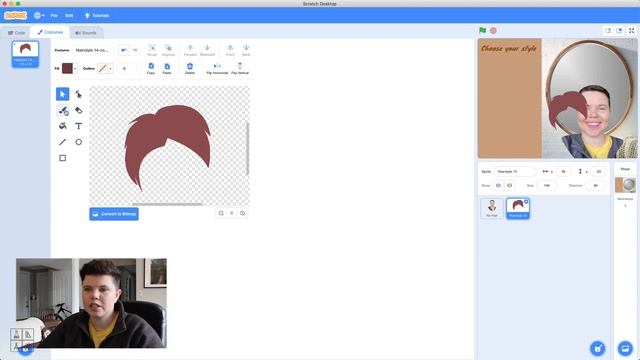
Task: Edit the sprite y position field
Action: tap(598, 171)
